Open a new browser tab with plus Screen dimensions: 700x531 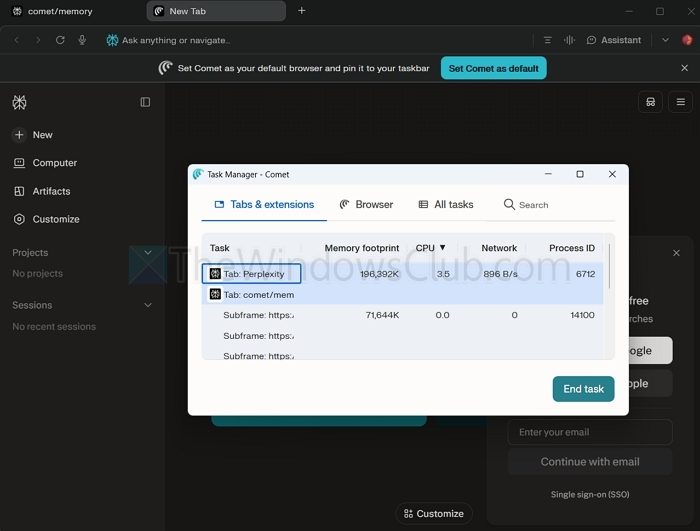302,11
